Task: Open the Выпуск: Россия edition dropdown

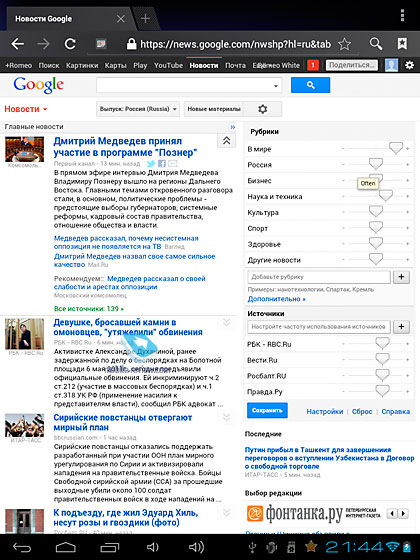Action: (x=138, y=109)
